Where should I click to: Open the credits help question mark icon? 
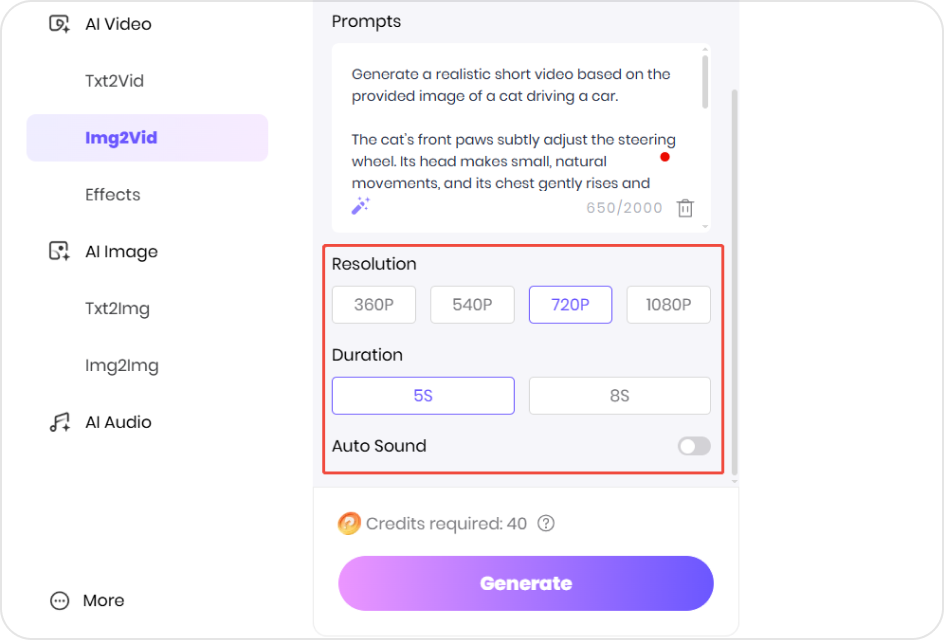[x=544, y=523]
